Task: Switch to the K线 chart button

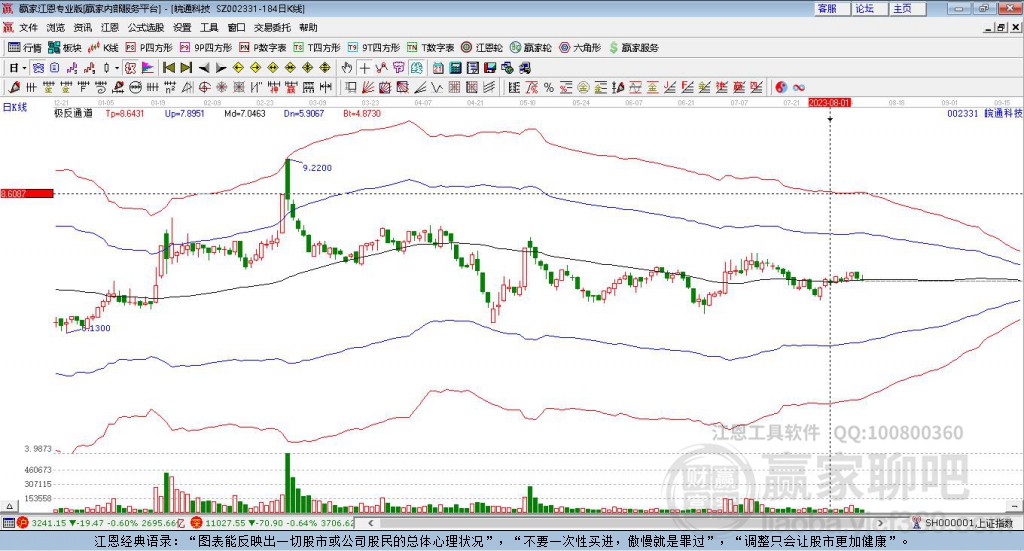Action: 103,48
